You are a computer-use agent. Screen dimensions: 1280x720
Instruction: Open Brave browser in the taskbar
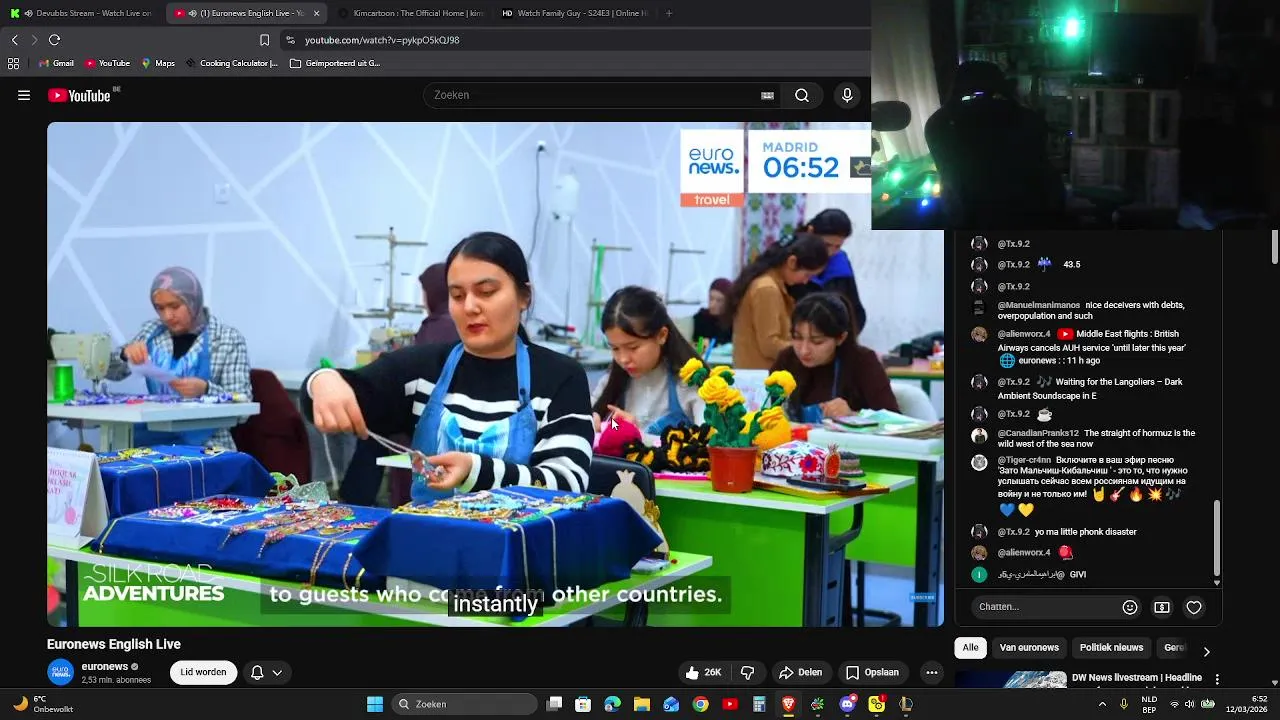[788, 704]
